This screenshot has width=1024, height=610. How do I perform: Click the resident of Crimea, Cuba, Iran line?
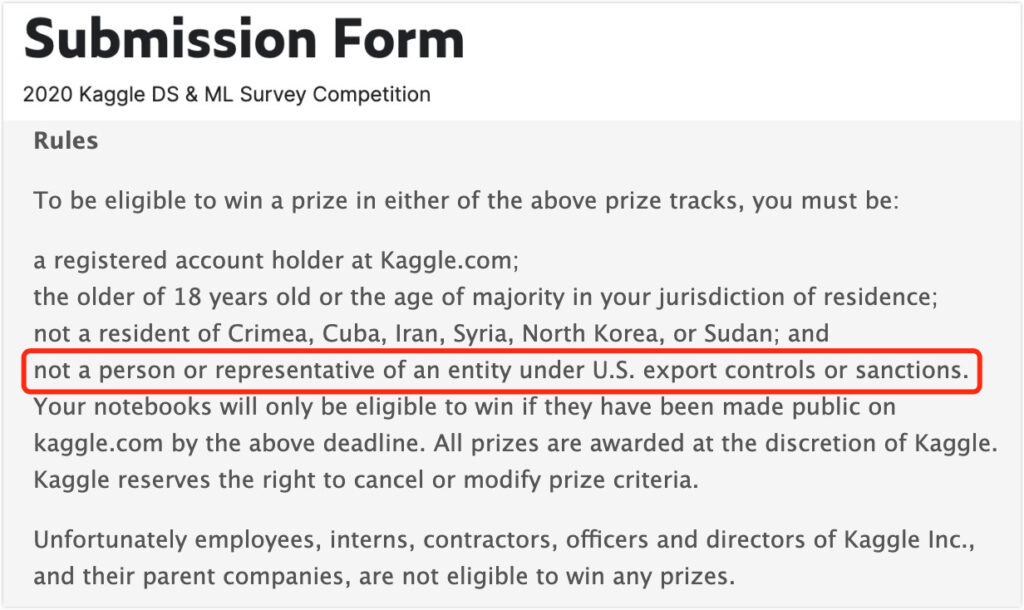point(431,333)
